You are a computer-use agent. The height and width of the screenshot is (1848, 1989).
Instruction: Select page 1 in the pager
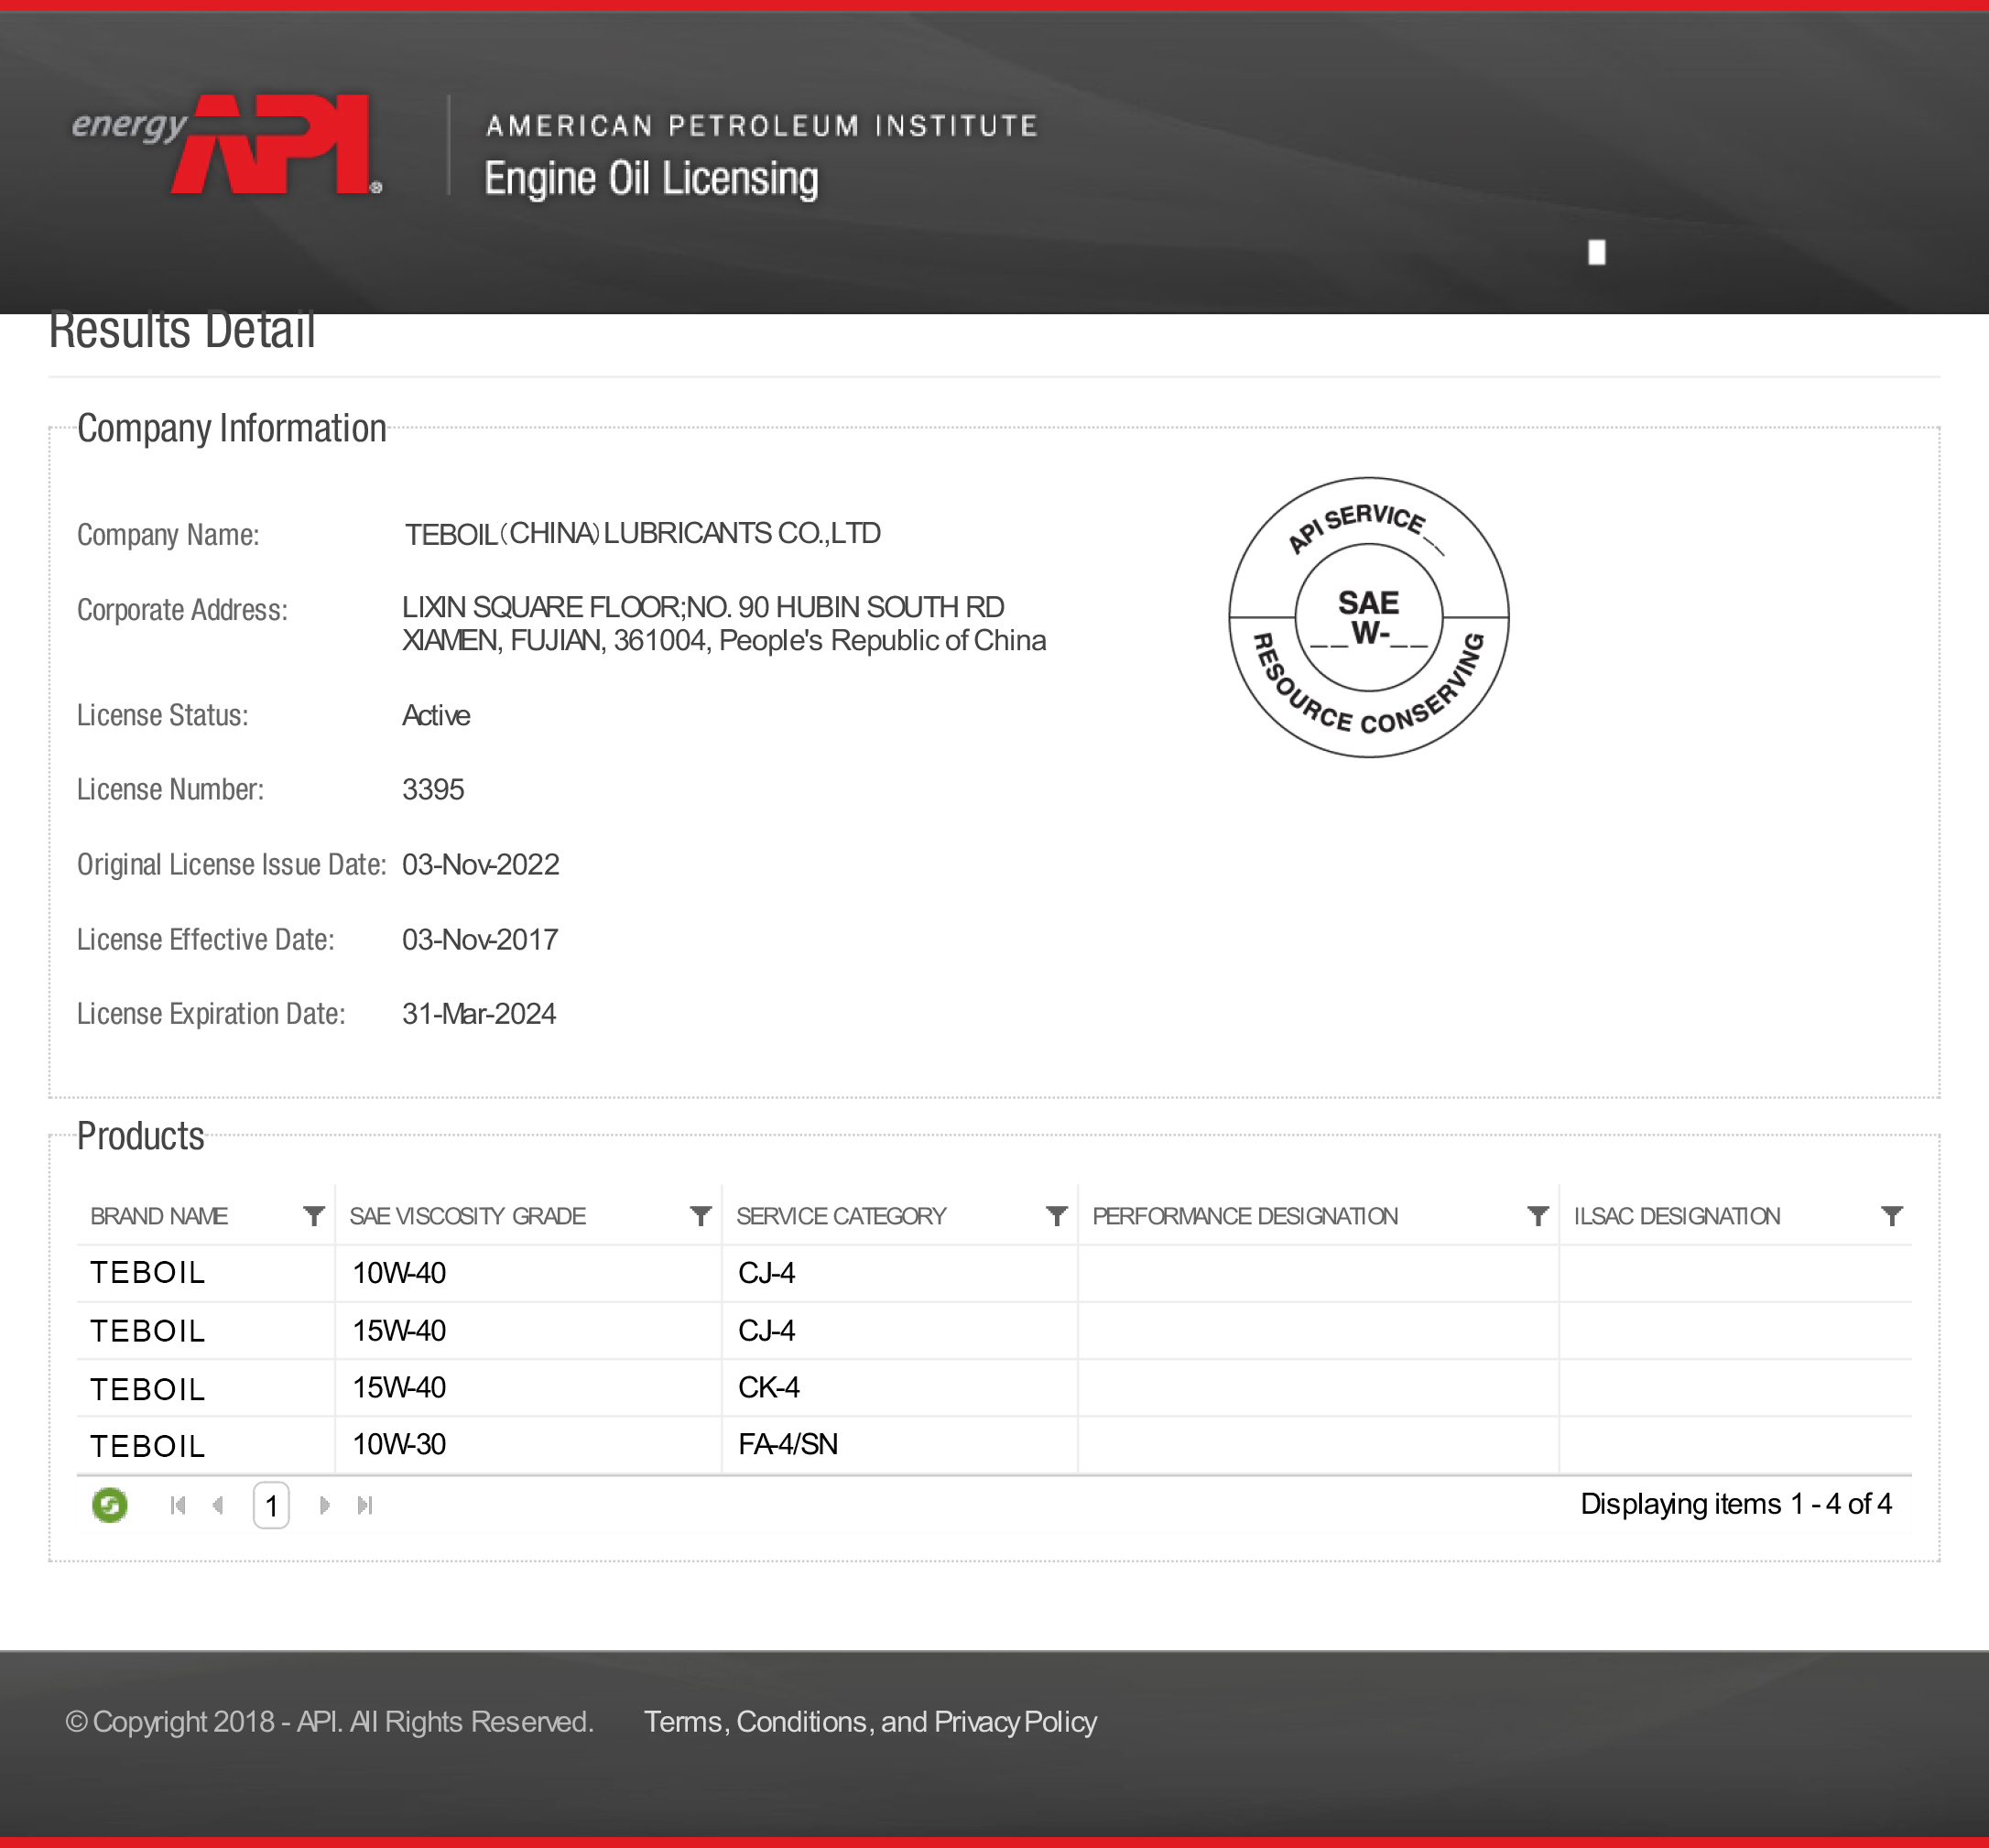(x=271, y=1505)
